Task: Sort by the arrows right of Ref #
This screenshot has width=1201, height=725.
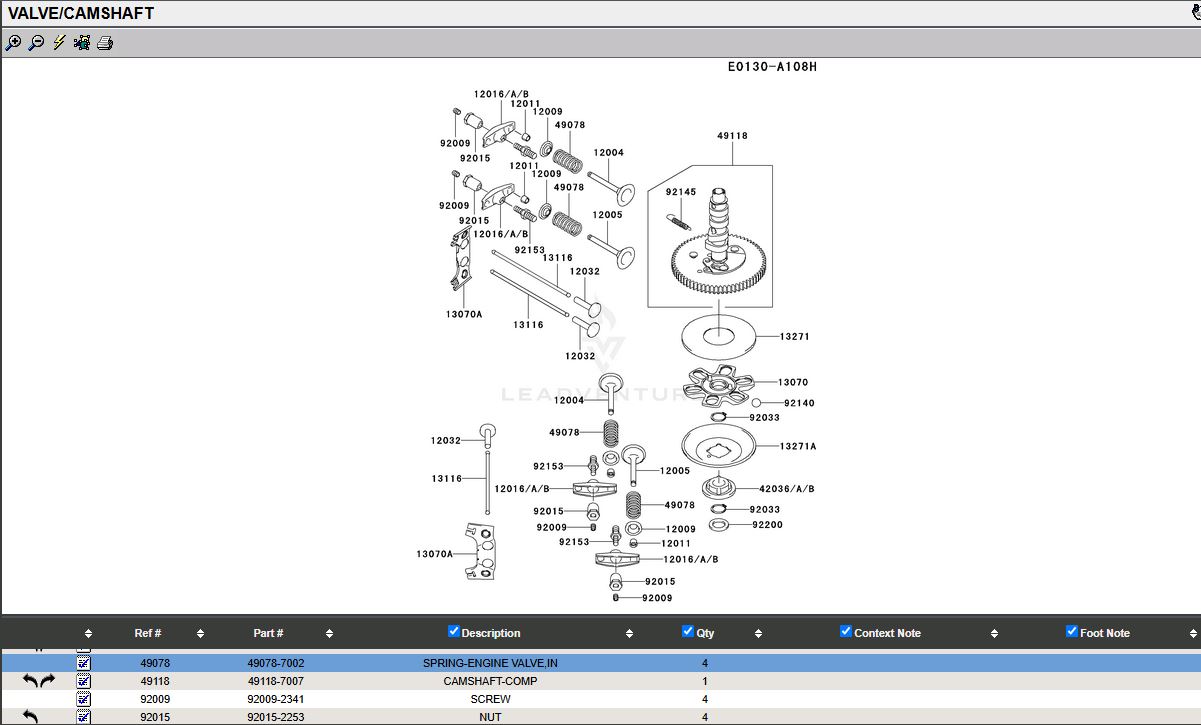Action: pos(200,634)
